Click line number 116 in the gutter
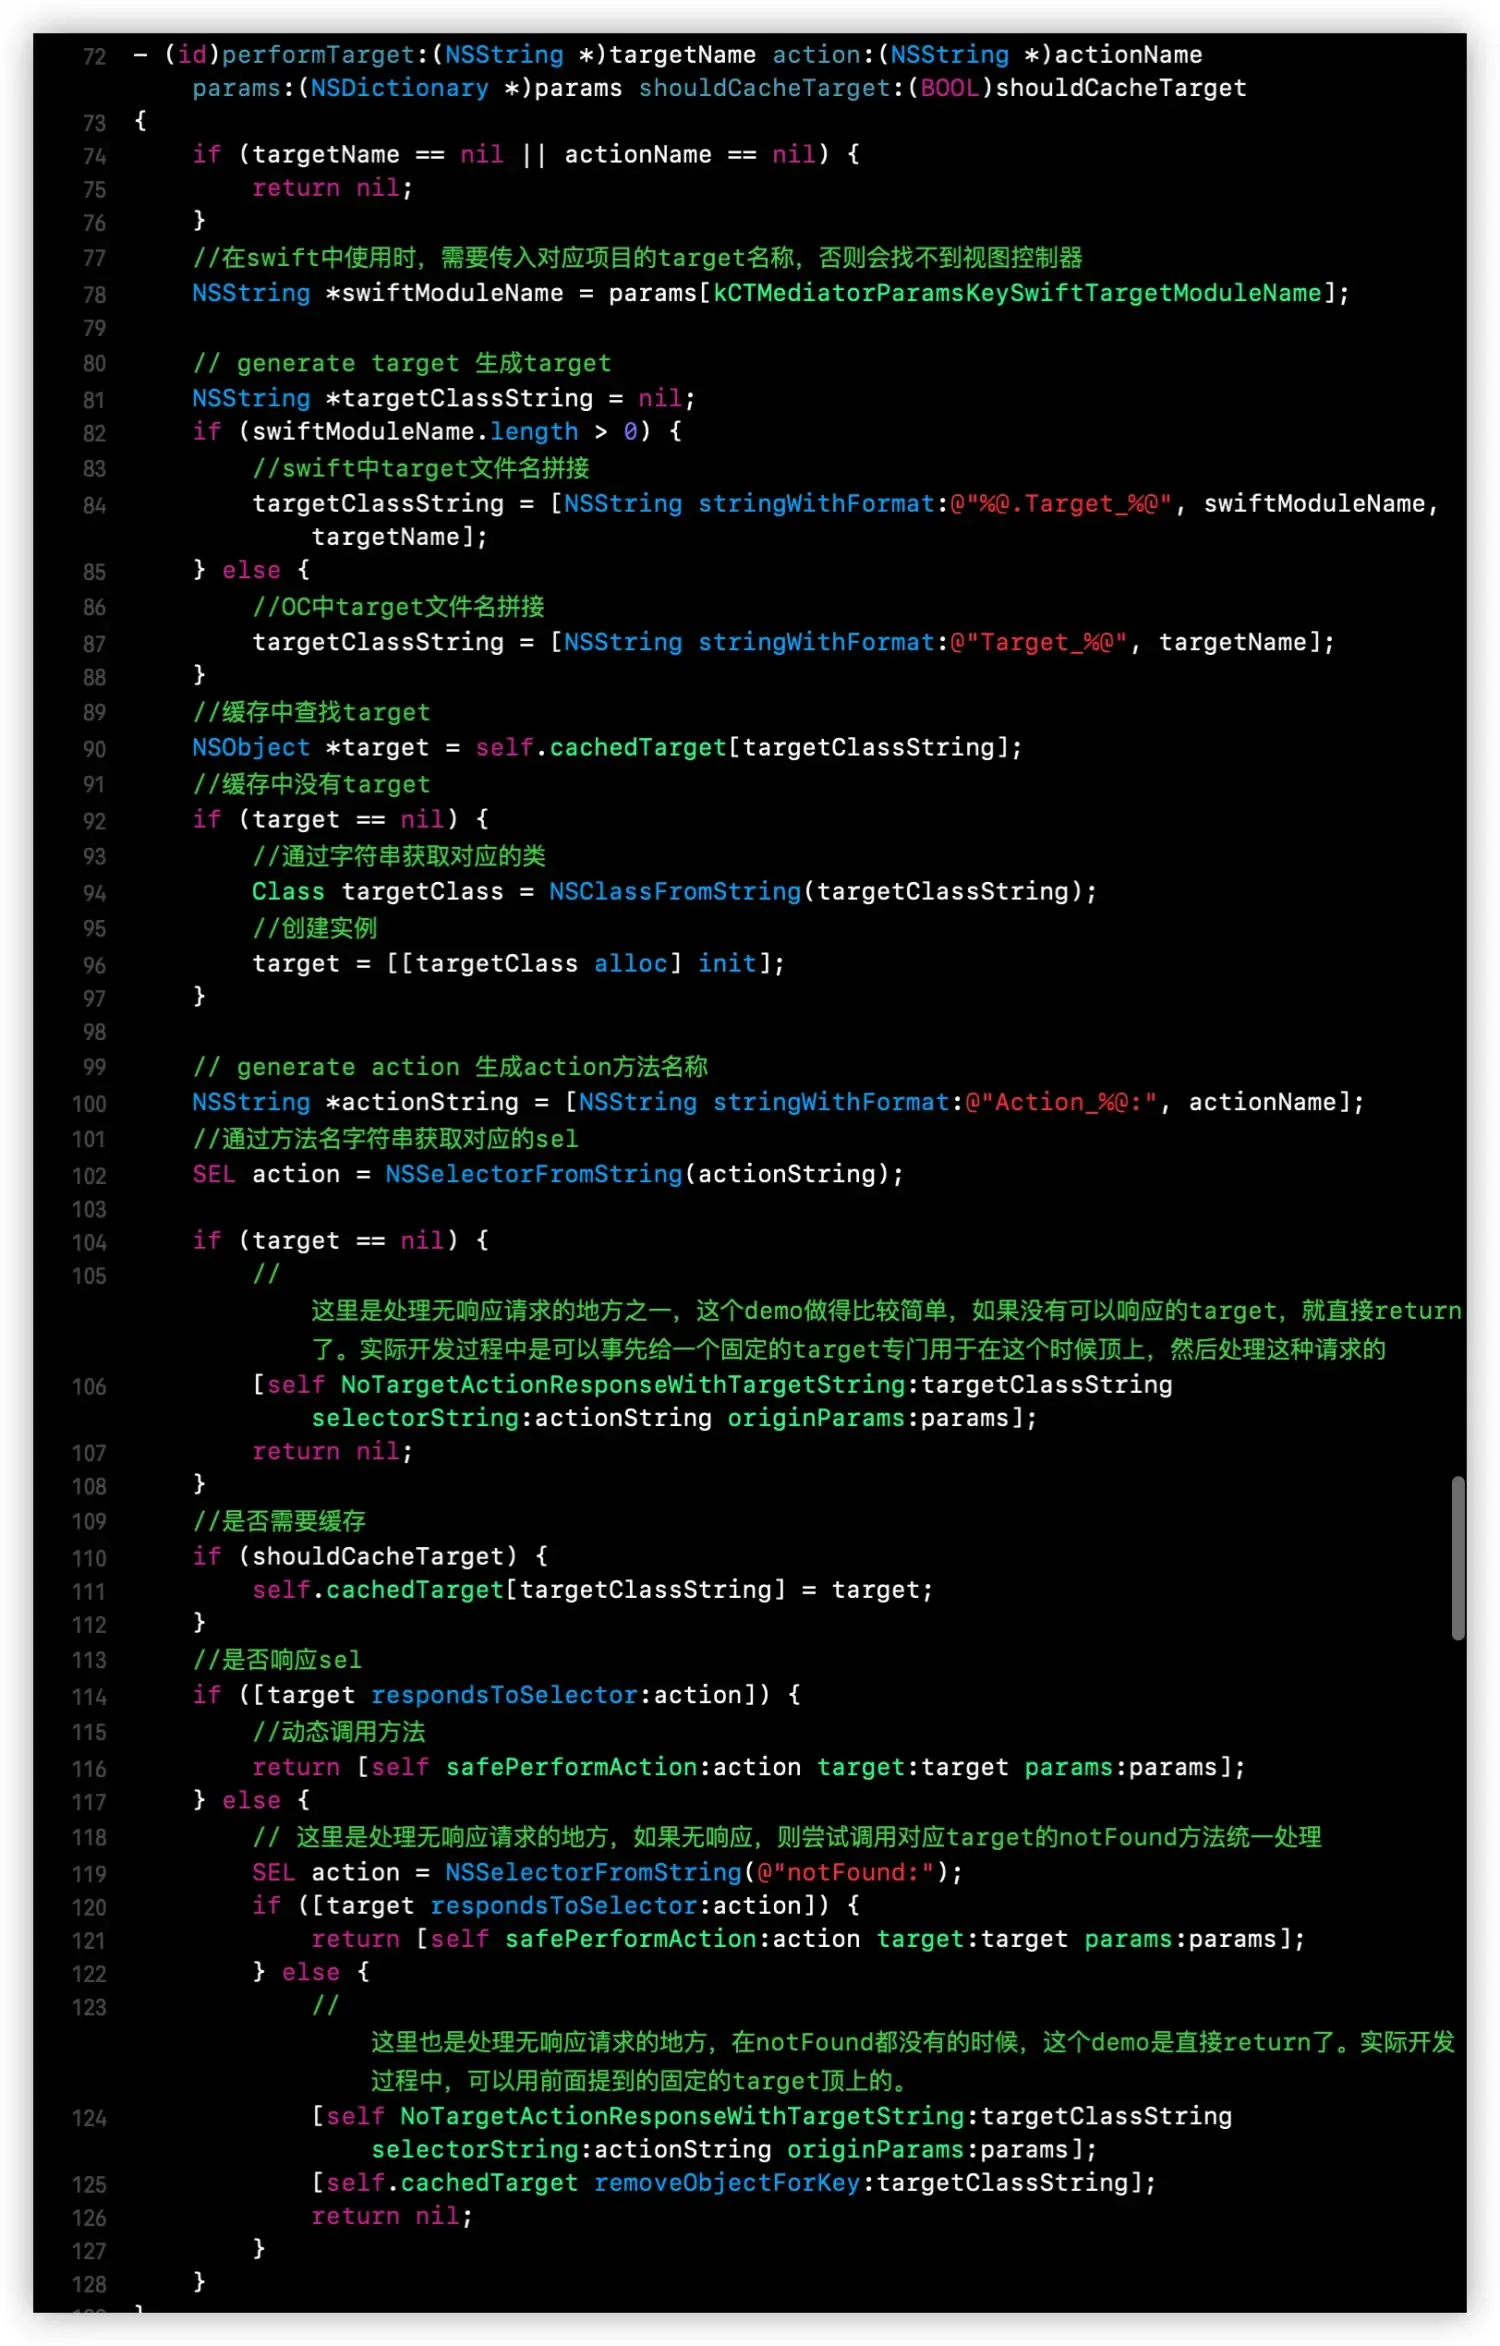This screenshot has width=1500, height=2346. point(89,1768)
